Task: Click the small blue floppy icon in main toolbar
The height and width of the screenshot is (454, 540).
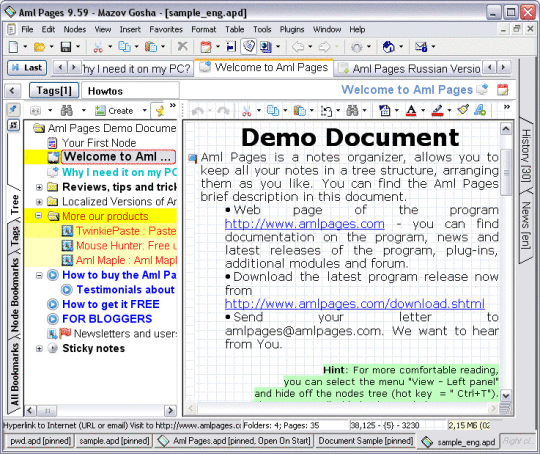Action: 231,47
